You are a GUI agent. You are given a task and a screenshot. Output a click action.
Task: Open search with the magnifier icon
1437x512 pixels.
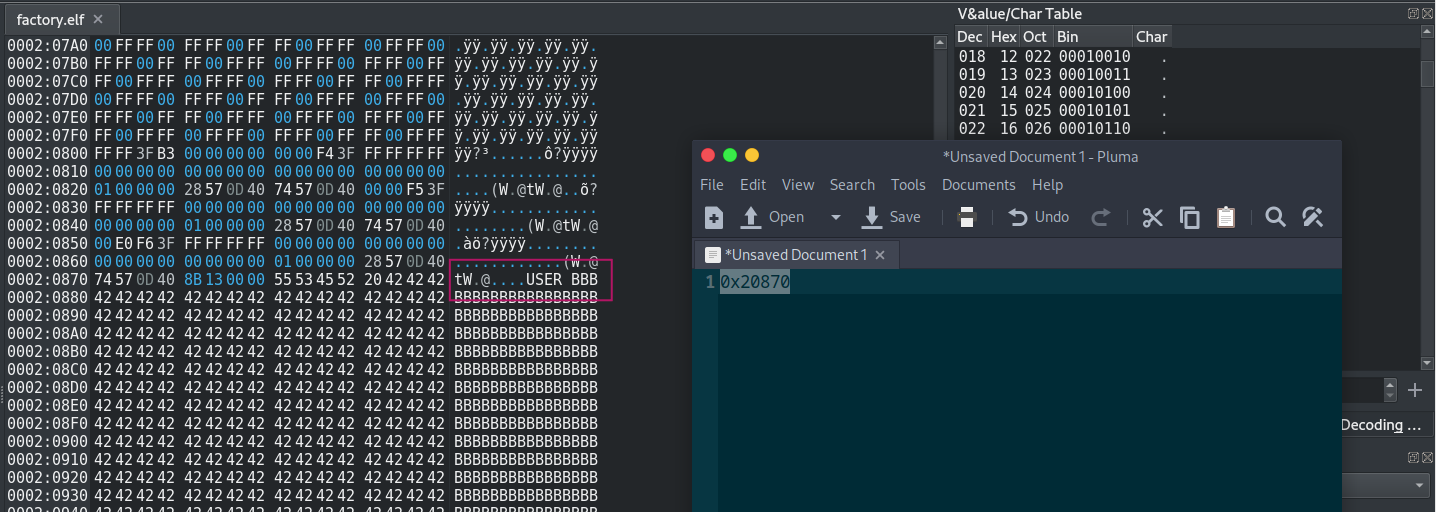(1275, 217)
